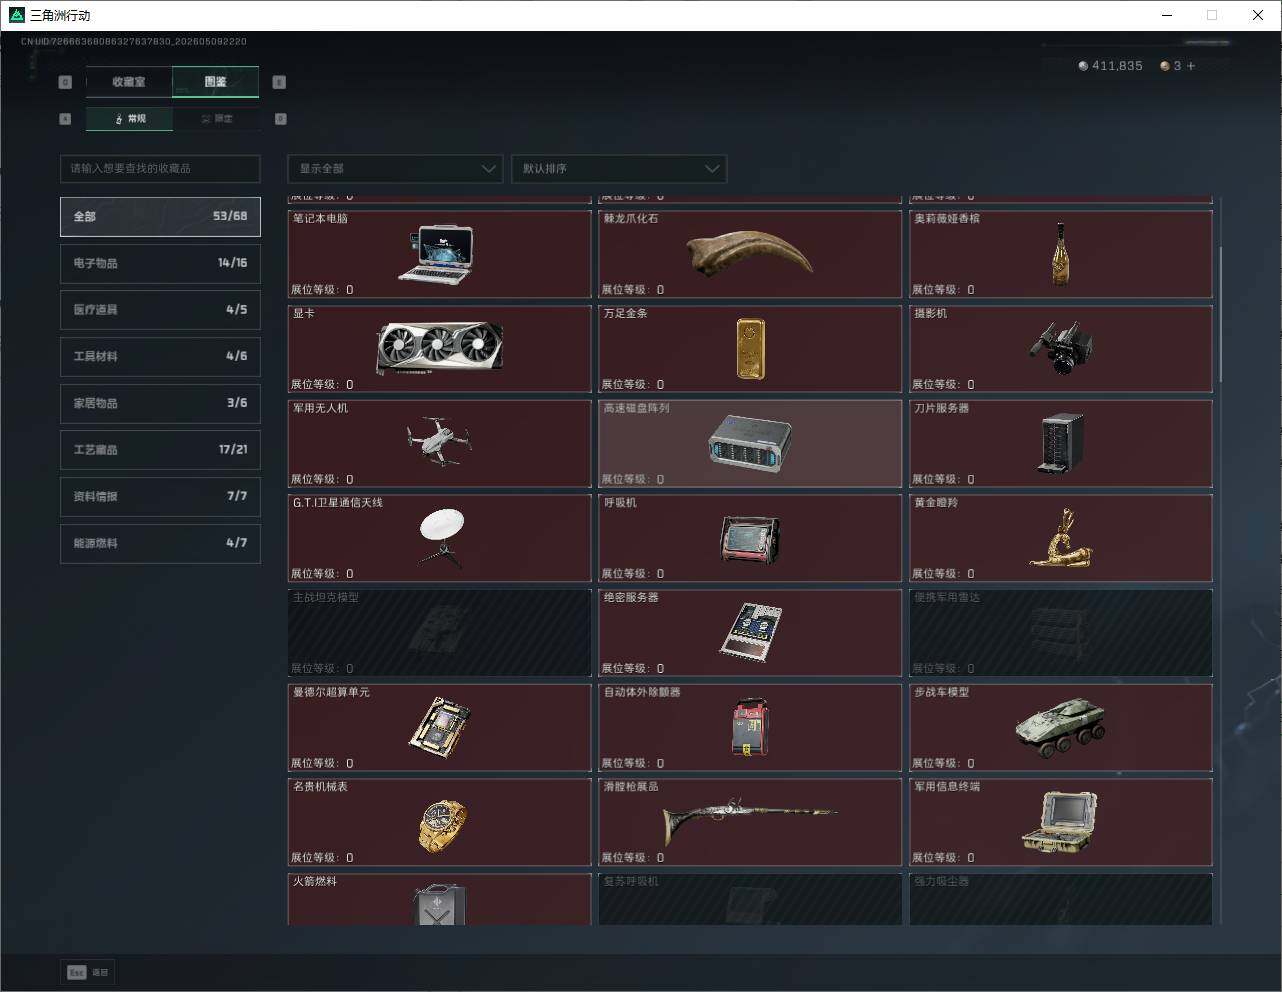This screenshot has height=992, width=1282.
Task: Click the locked 主战坦克模型 item
Action: click(x=440, y=633)
